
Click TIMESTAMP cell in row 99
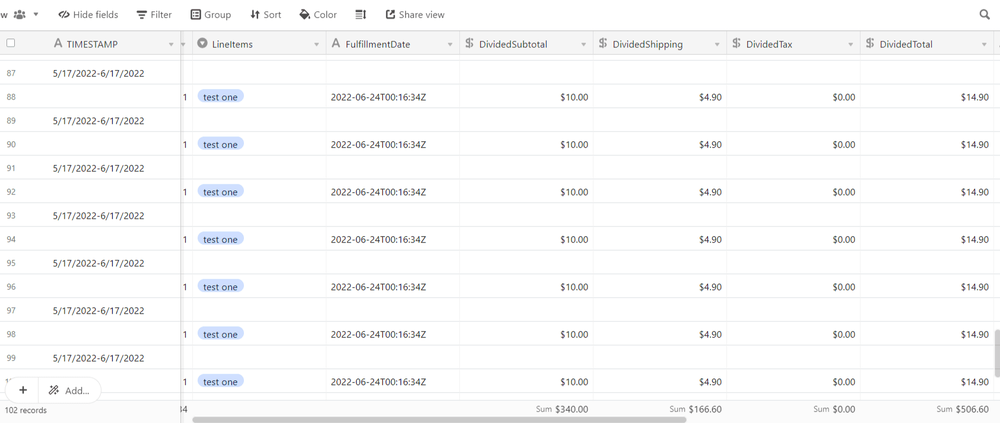point(114,358)
